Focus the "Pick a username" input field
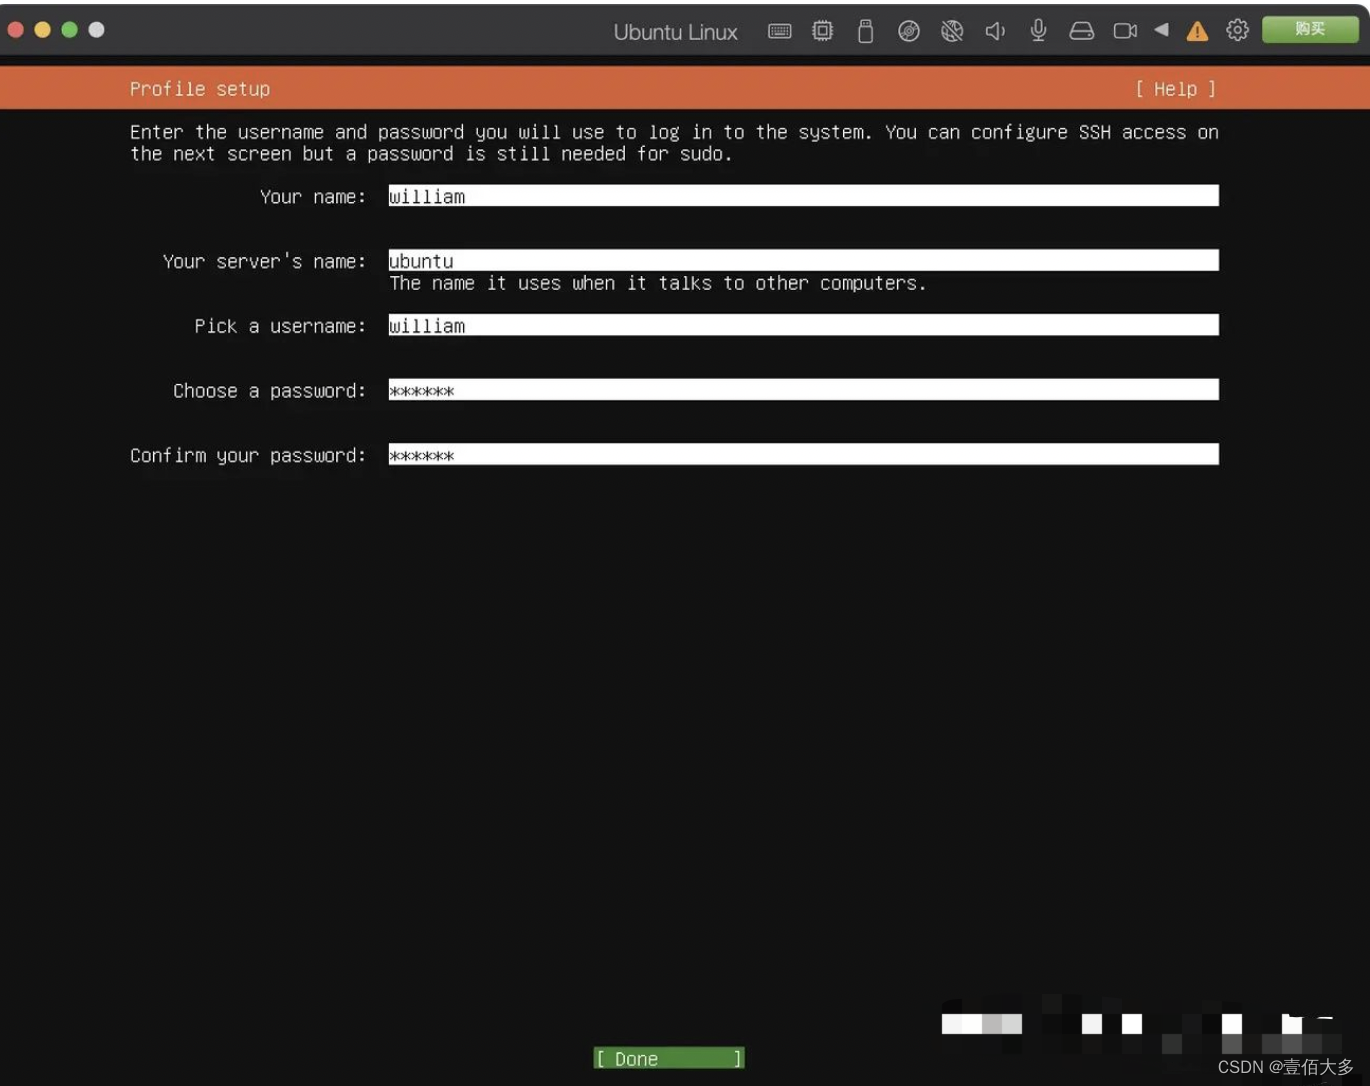The width and height of the screenshot is (1370, 1086). click(x=803, y=325)
